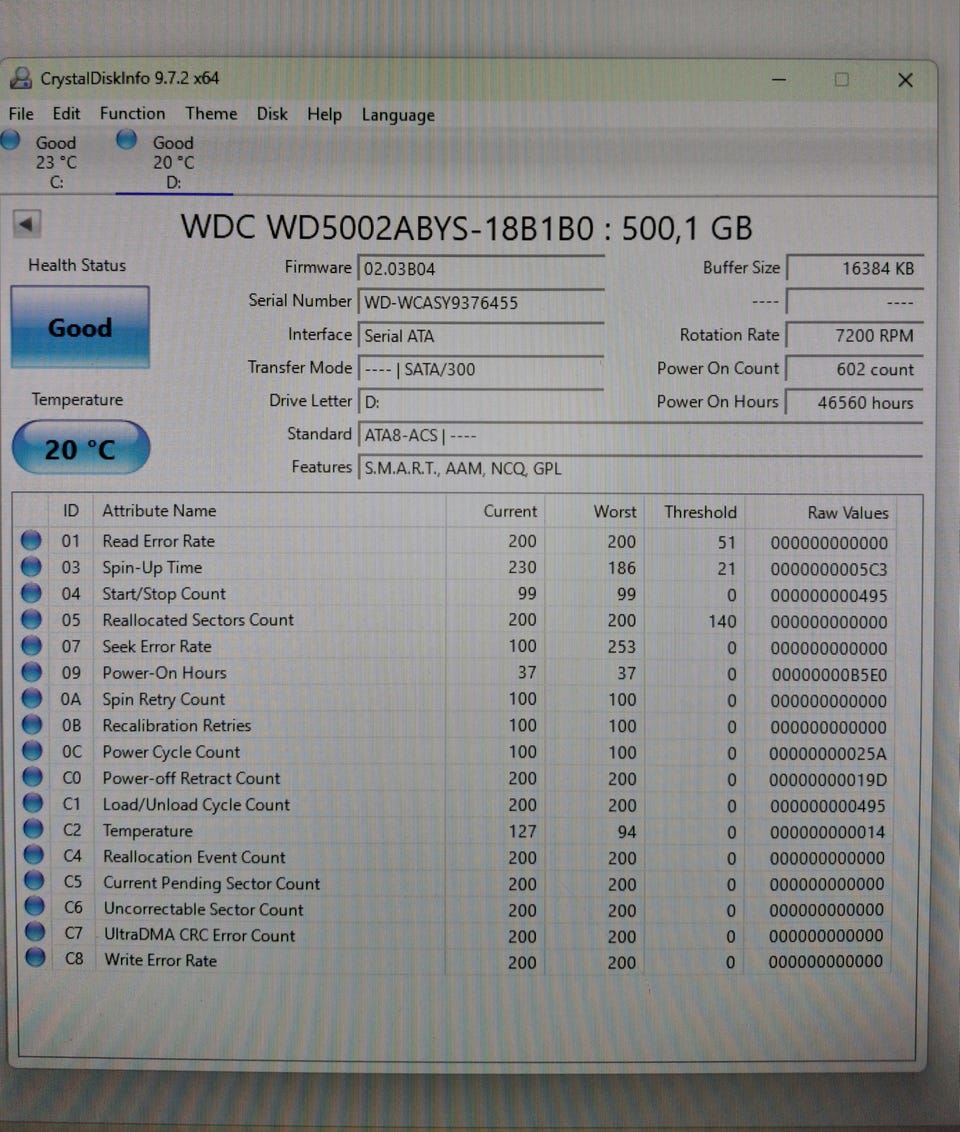
Task: Click the Serial Number field
Action: 481,302
